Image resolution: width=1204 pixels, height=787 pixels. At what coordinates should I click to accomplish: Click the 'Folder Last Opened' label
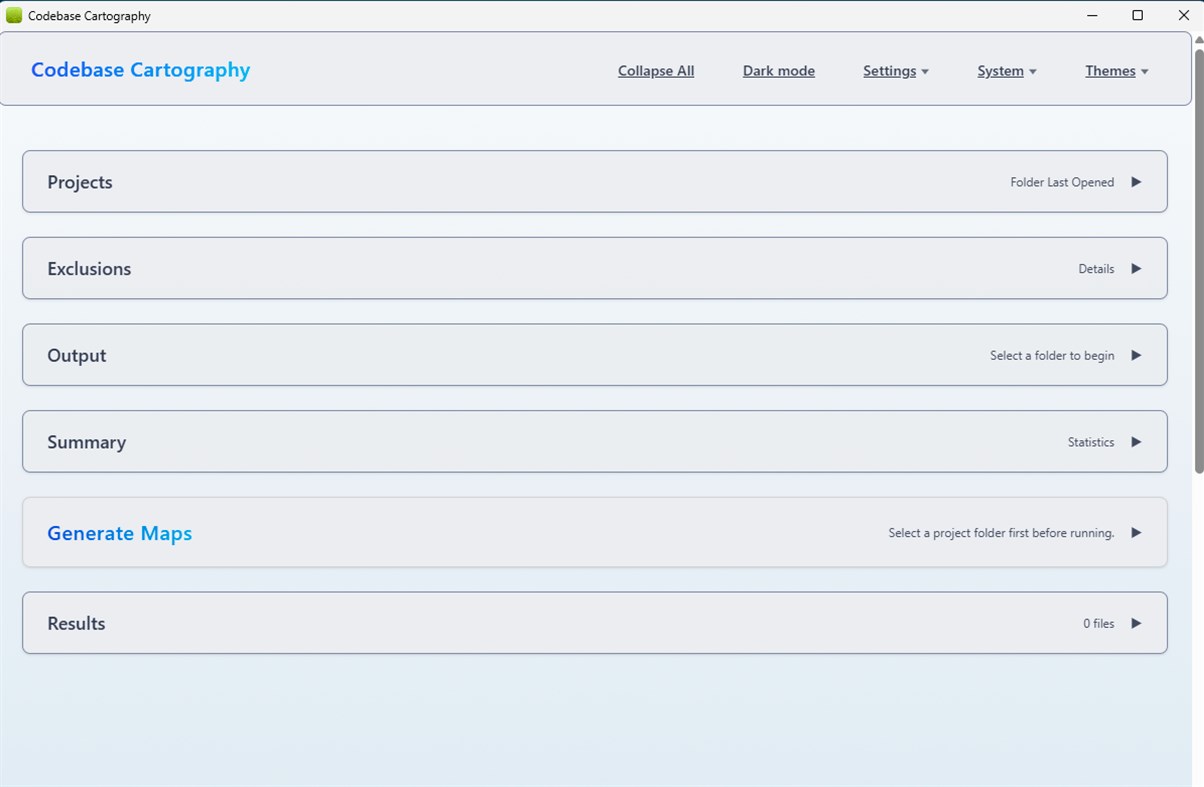[1062, 182]
